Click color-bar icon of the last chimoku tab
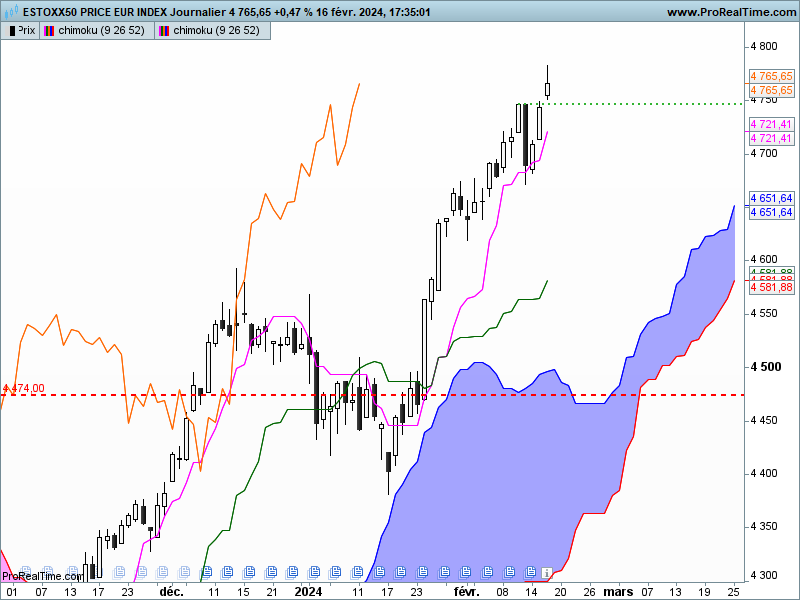Screen dimensions: 800x600 (x=164, y=31)
